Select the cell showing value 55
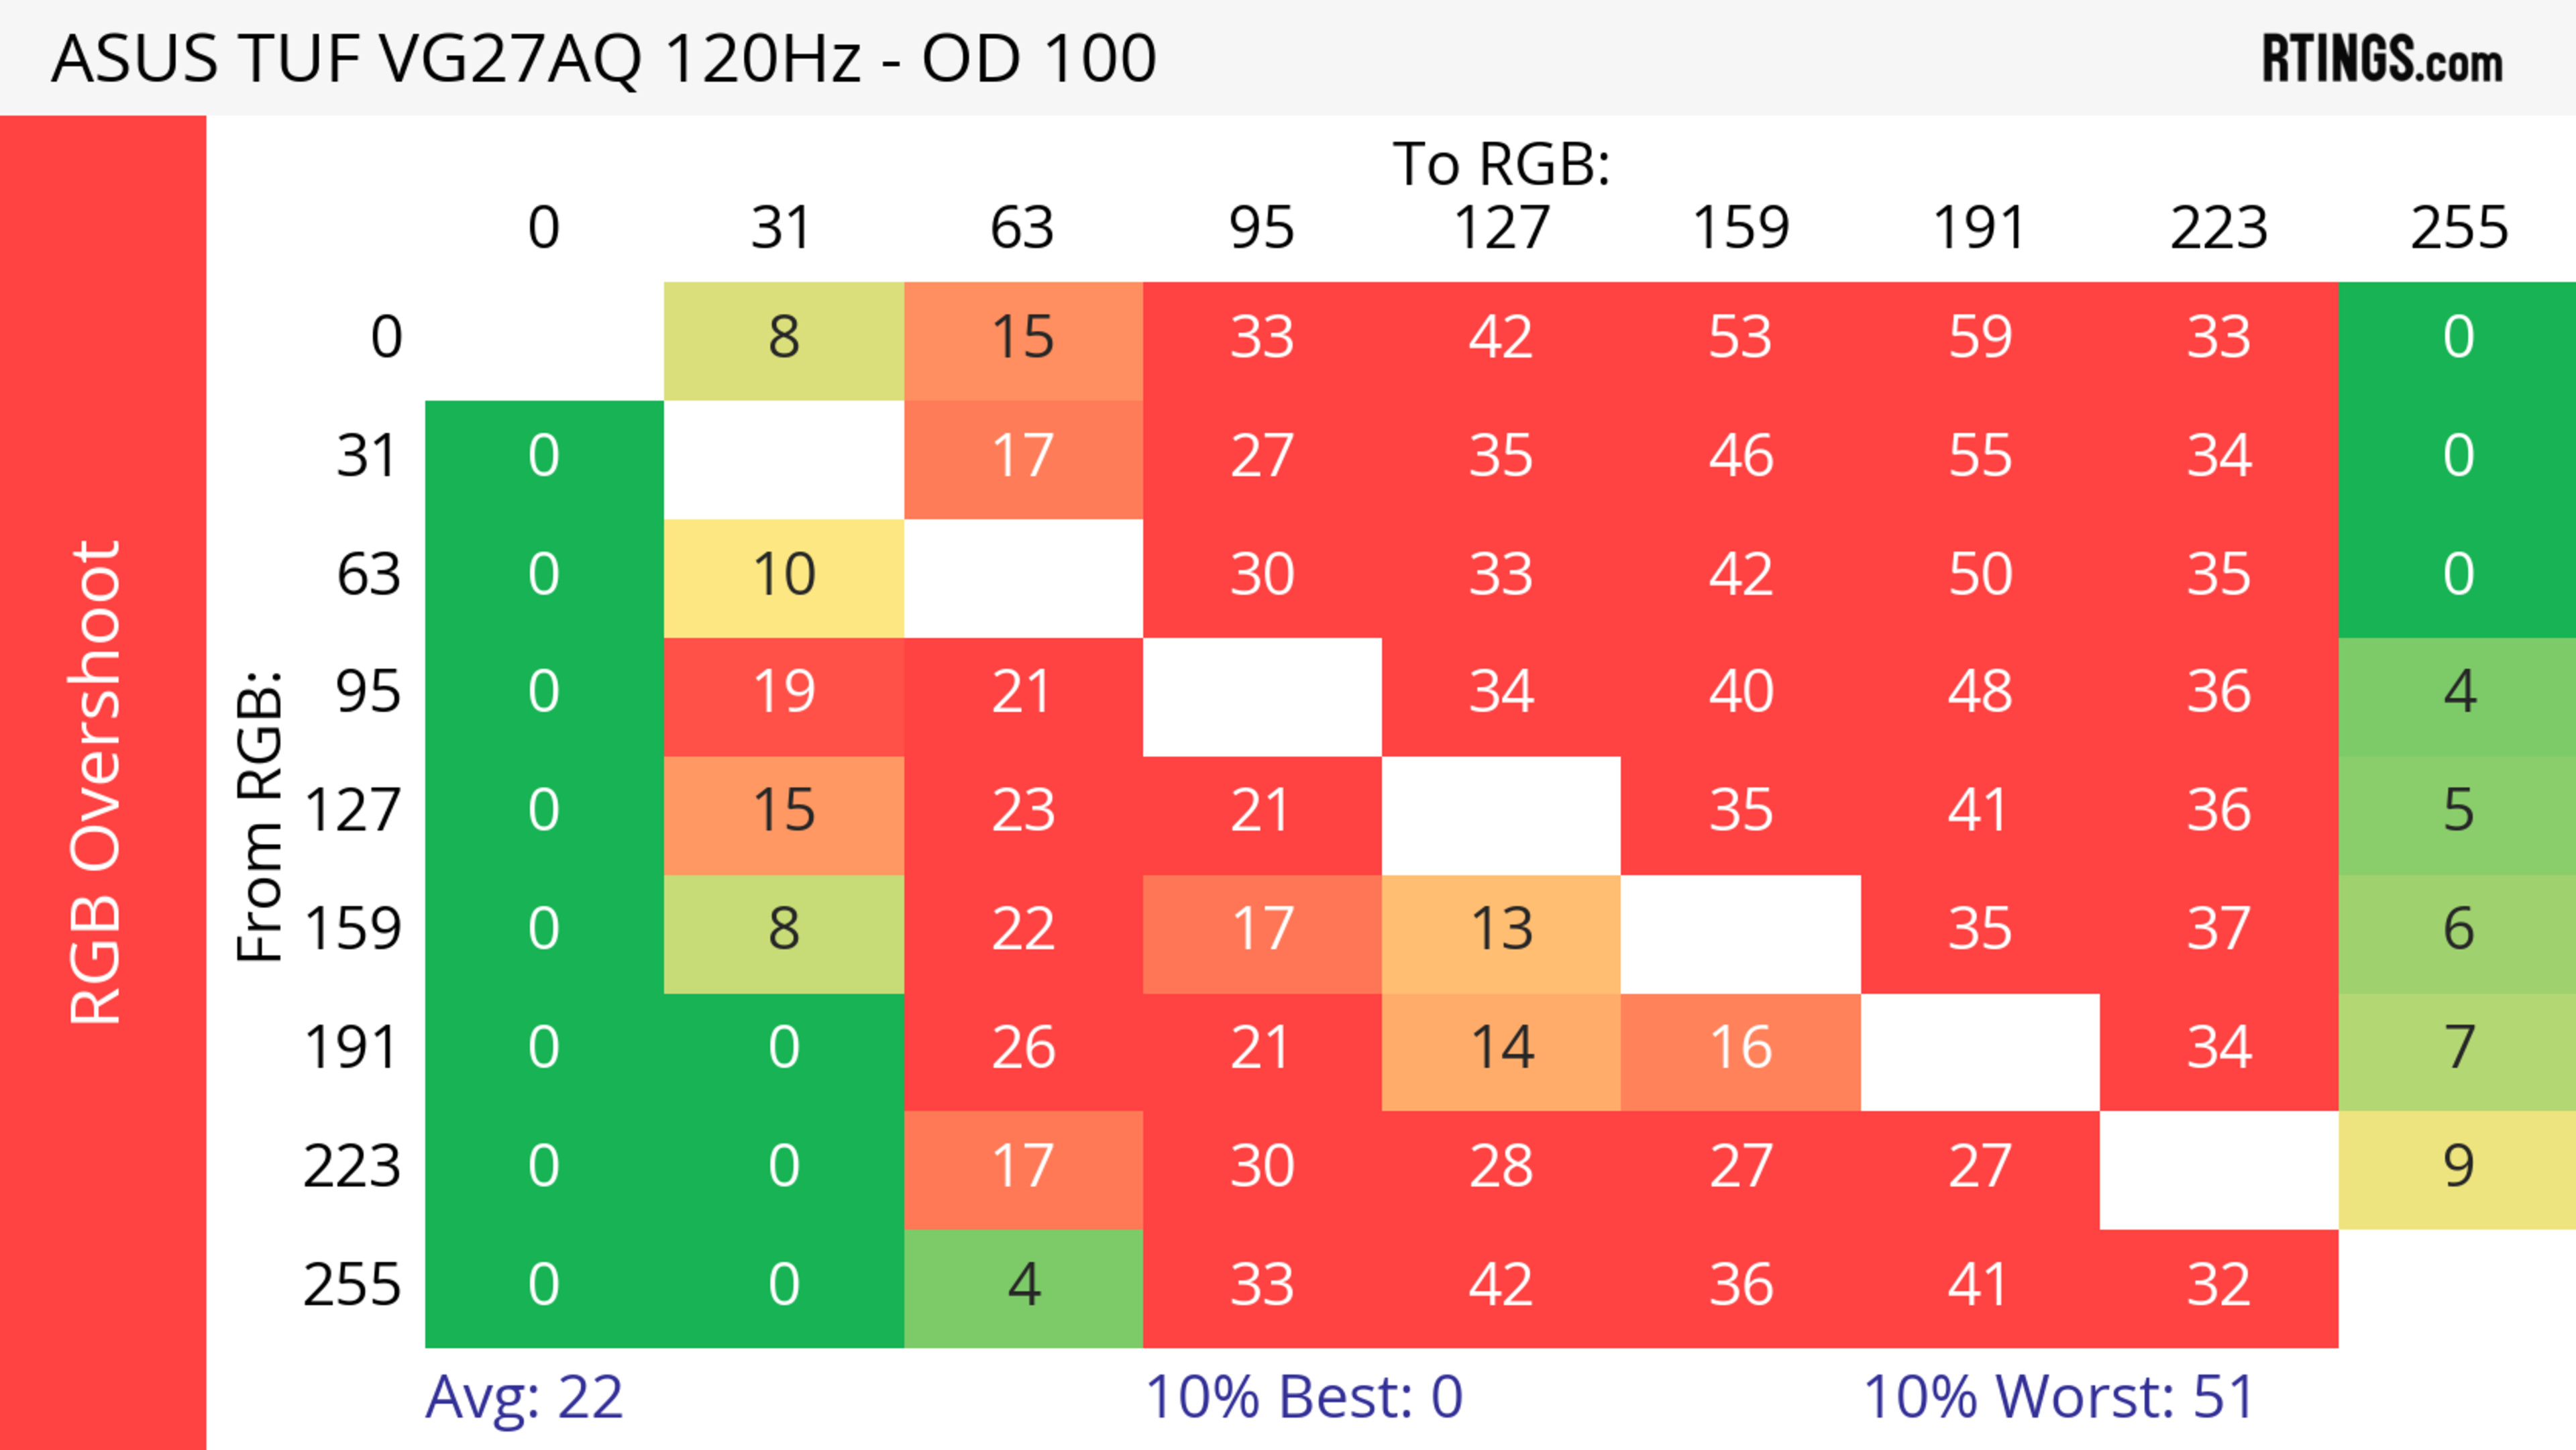Image resolution: width=2576 pixels, height=1450 pixels. tap(1979, 457)
